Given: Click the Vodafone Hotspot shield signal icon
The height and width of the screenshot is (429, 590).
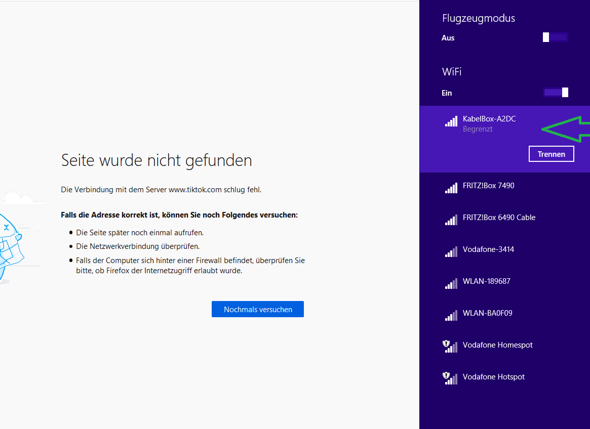Looking at the screenshot, I should point(450,378).
